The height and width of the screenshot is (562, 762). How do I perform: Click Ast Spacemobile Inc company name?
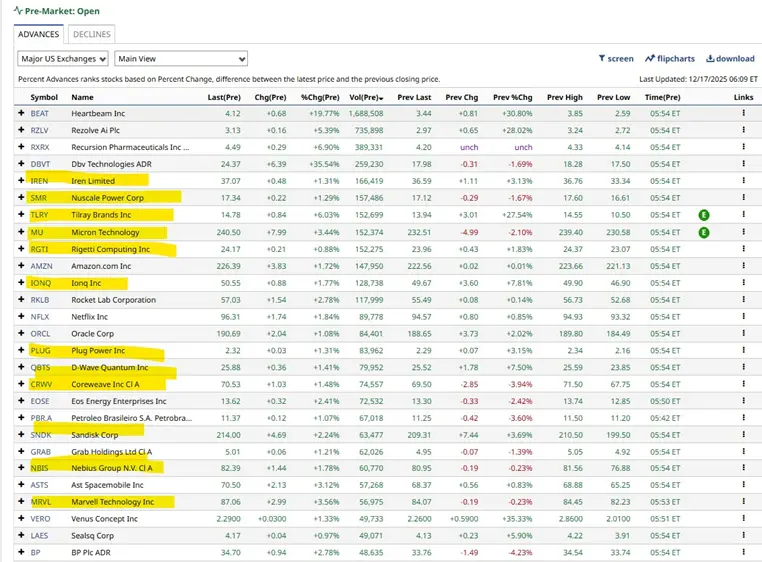pyautogui.click(x=107, y=485)
